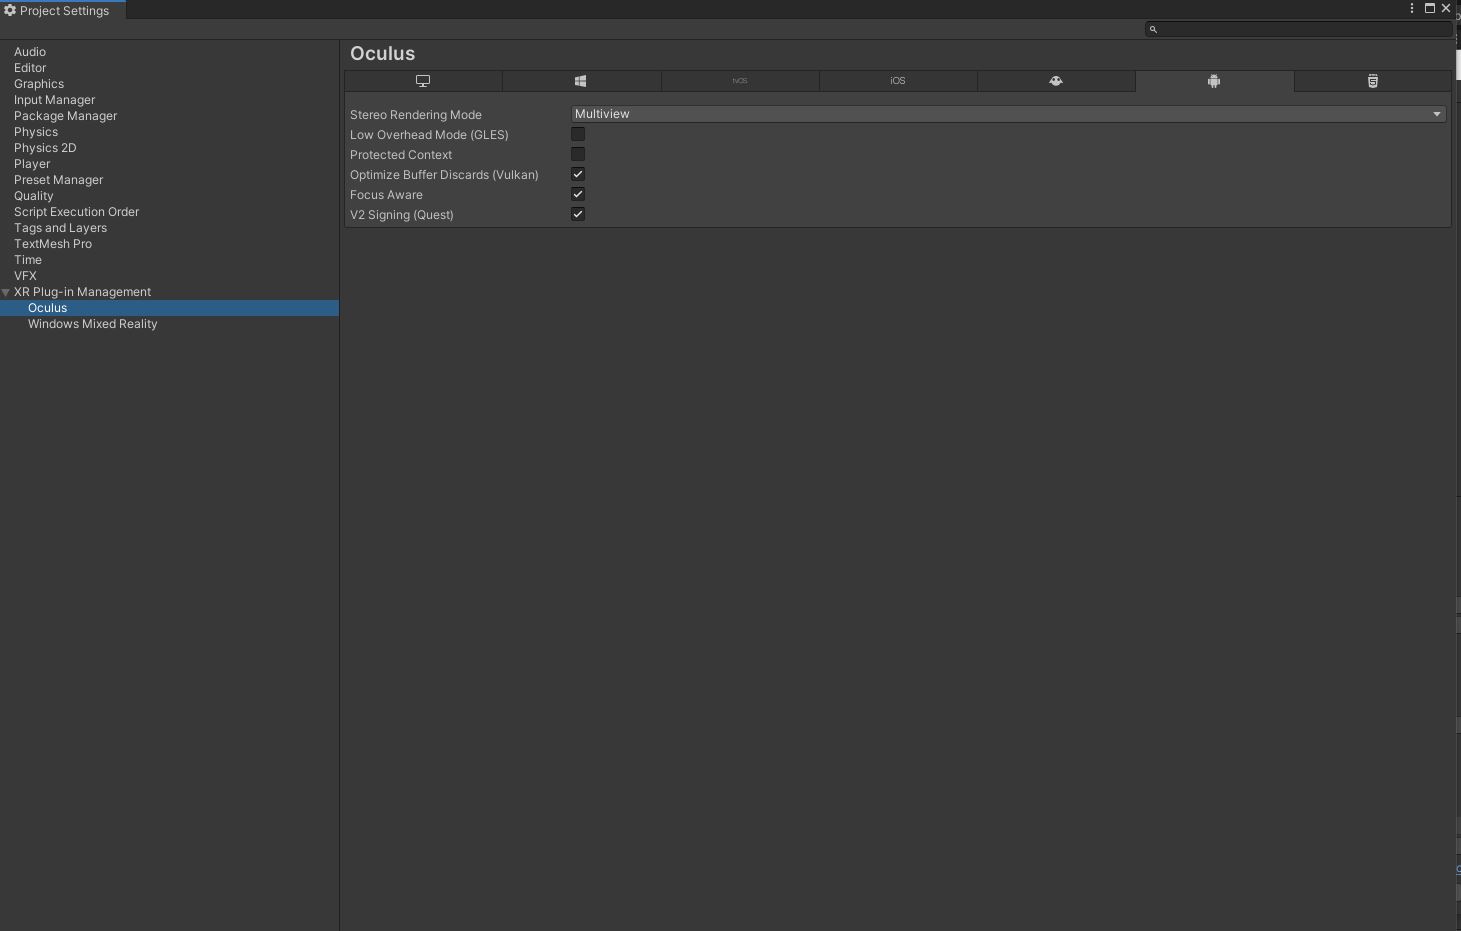The height and width of the screenshot is (931, 1461).
Task: Click the Android robot platform tab
Action: click(1214, 81)
